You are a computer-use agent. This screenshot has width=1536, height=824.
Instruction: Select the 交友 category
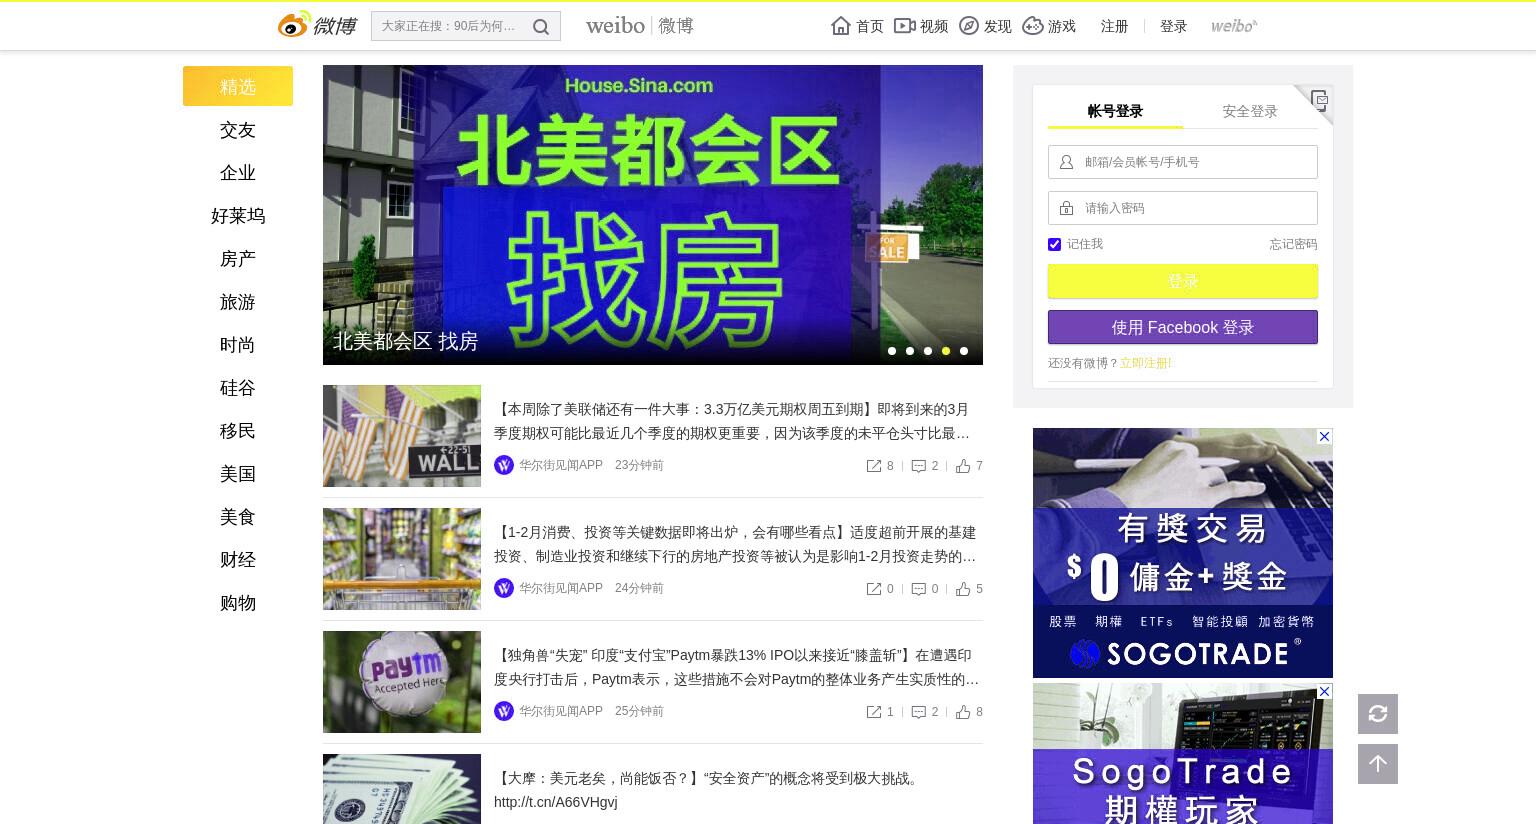pos(238,130)
